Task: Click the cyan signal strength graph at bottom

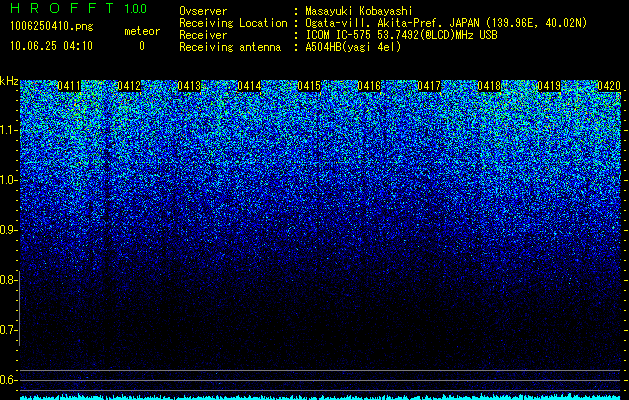Action: click(321, 397)
